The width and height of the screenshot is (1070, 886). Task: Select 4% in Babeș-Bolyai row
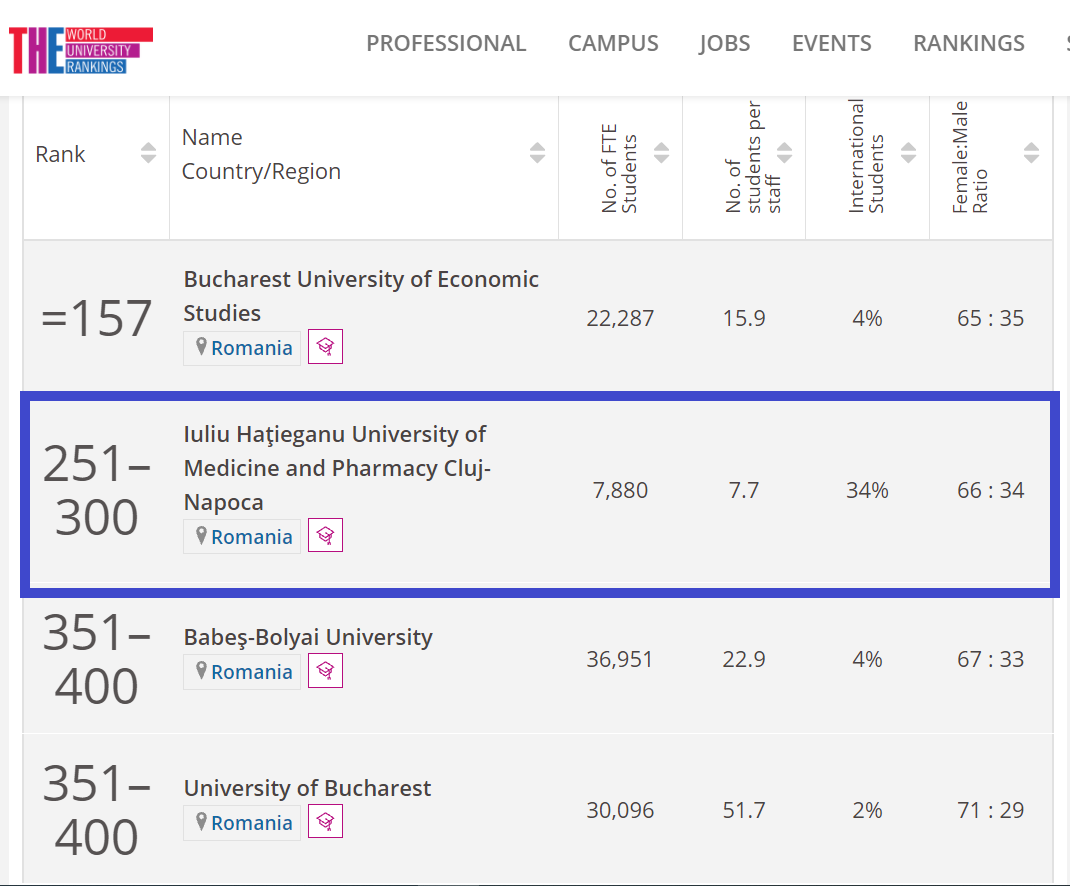pyautogui.click(x=867, y=659)
